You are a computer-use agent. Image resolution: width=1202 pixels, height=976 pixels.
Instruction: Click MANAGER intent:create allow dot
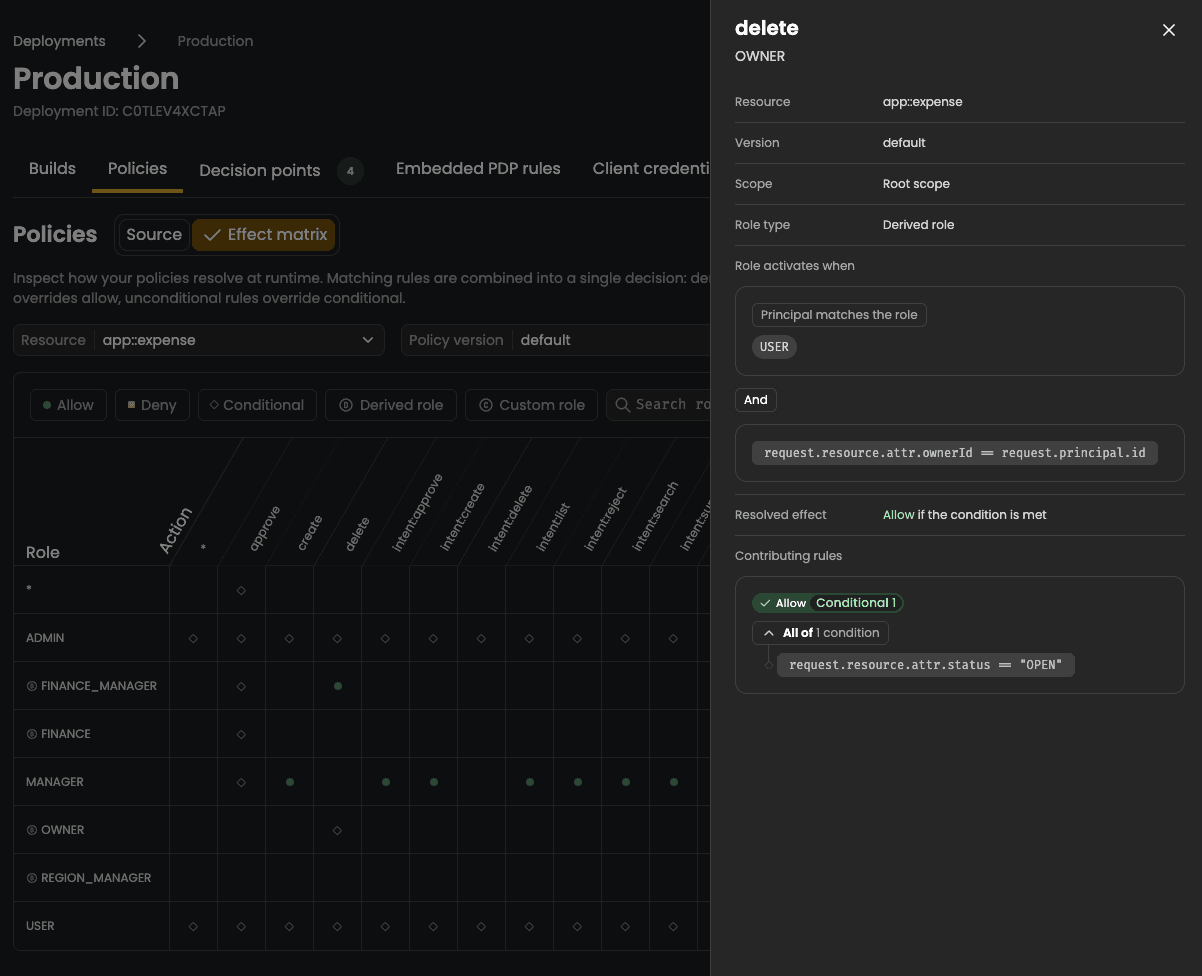[434, 782]
